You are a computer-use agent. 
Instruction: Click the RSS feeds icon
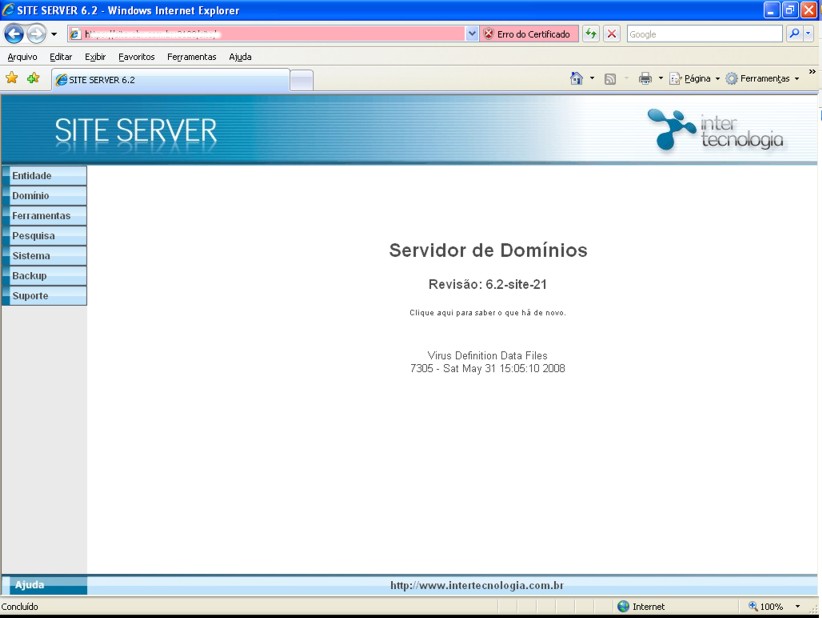(610, 79)
